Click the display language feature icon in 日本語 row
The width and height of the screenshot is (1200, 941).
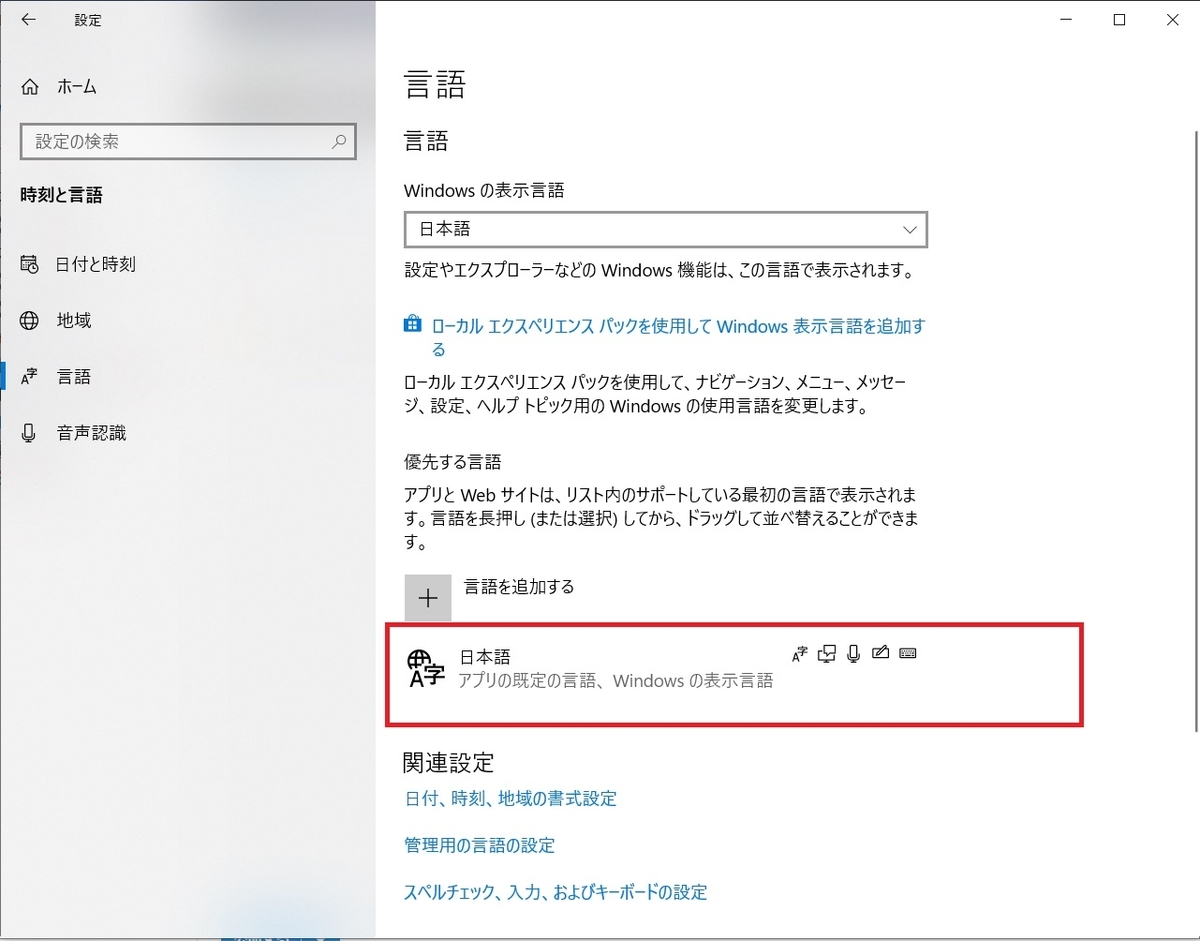pos(799,654)
